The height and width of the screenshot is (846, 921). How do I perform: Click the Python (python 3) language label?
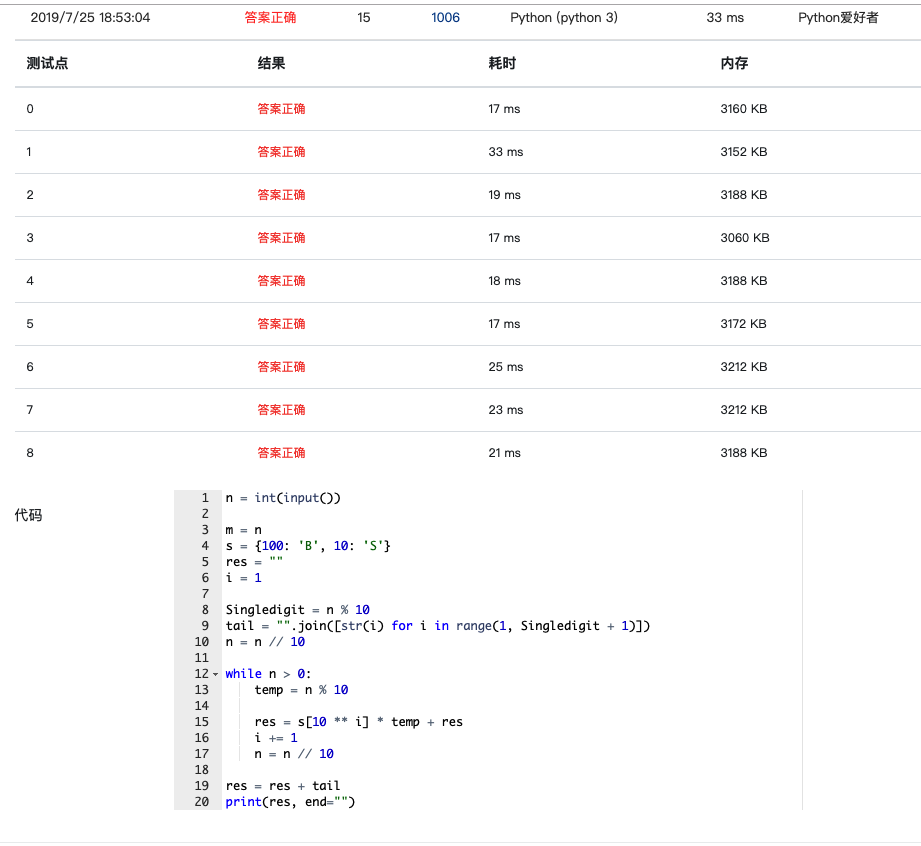(564, 18)
